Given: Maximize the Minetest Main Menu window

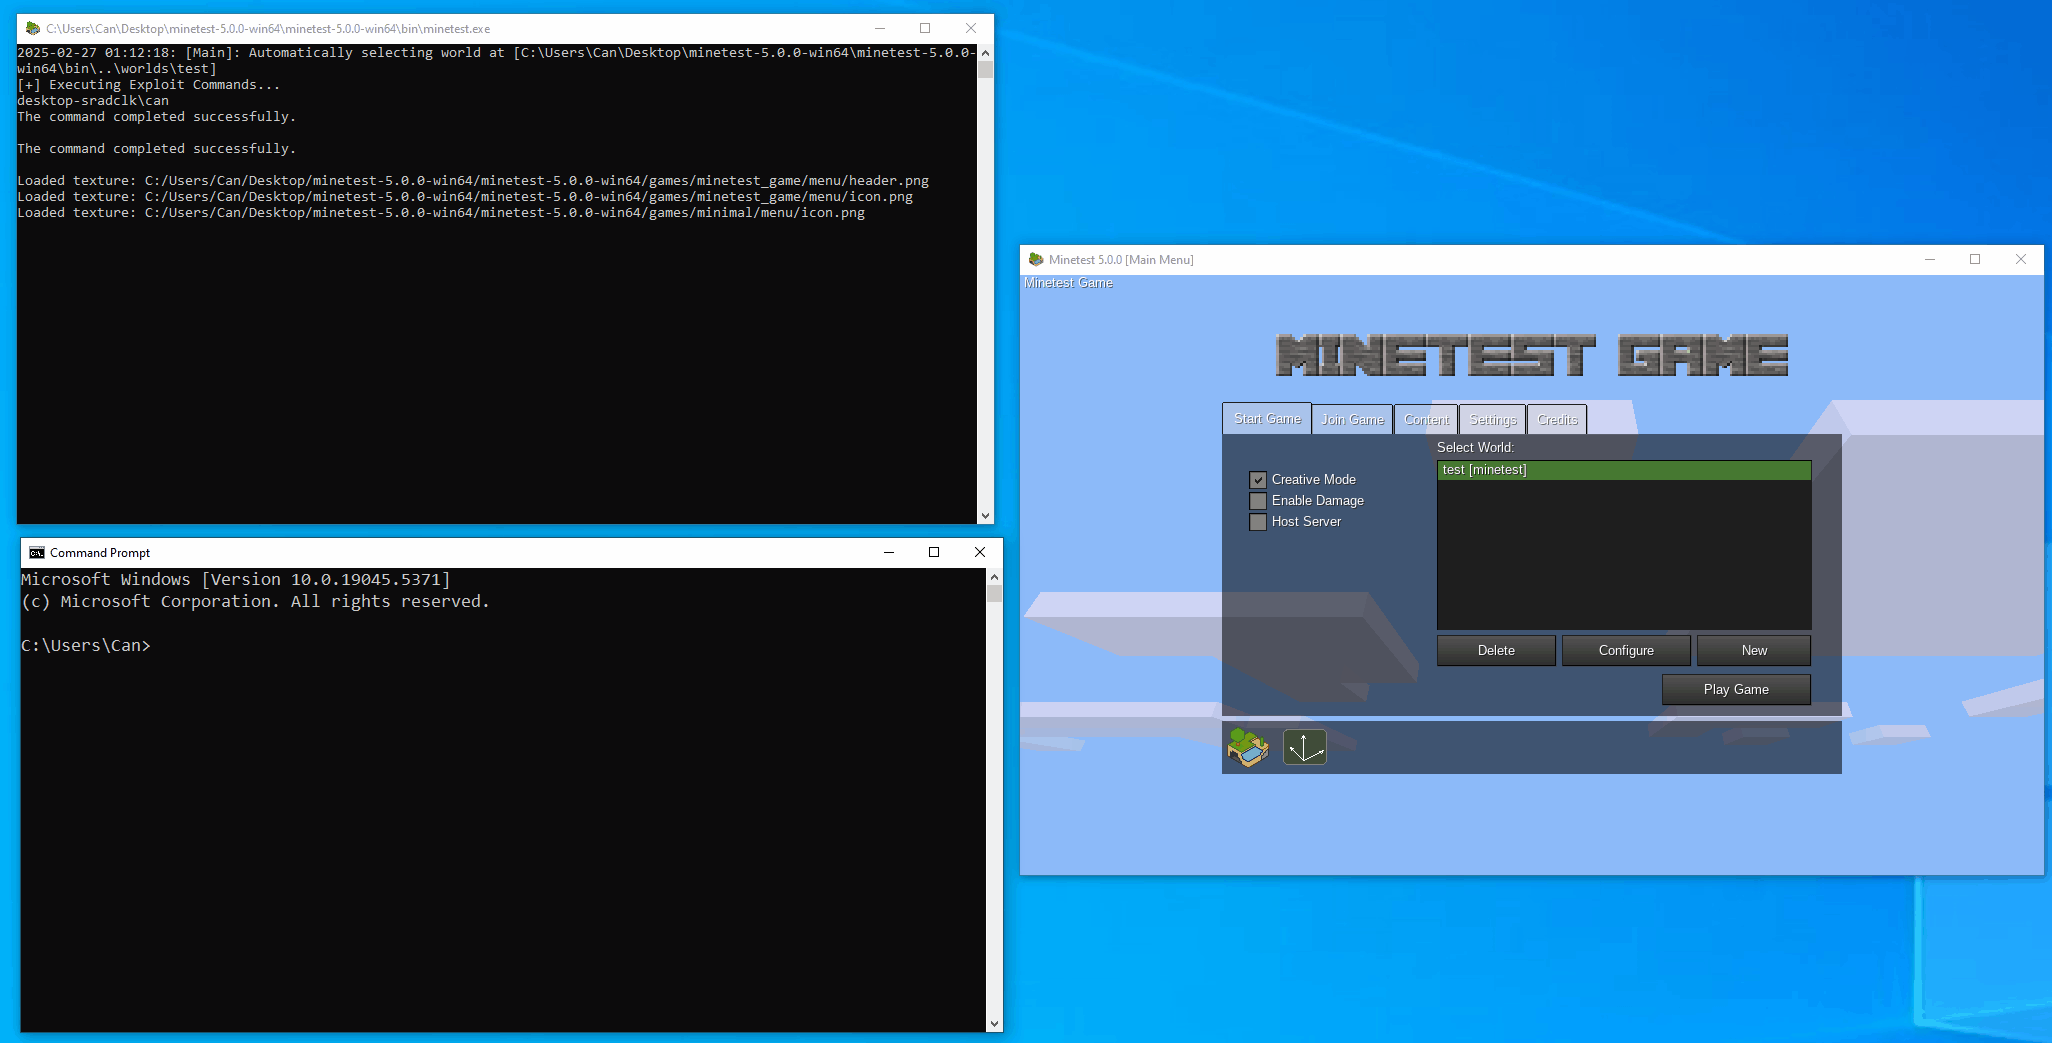Looking at the screenshot, I should coord(1975,260).
